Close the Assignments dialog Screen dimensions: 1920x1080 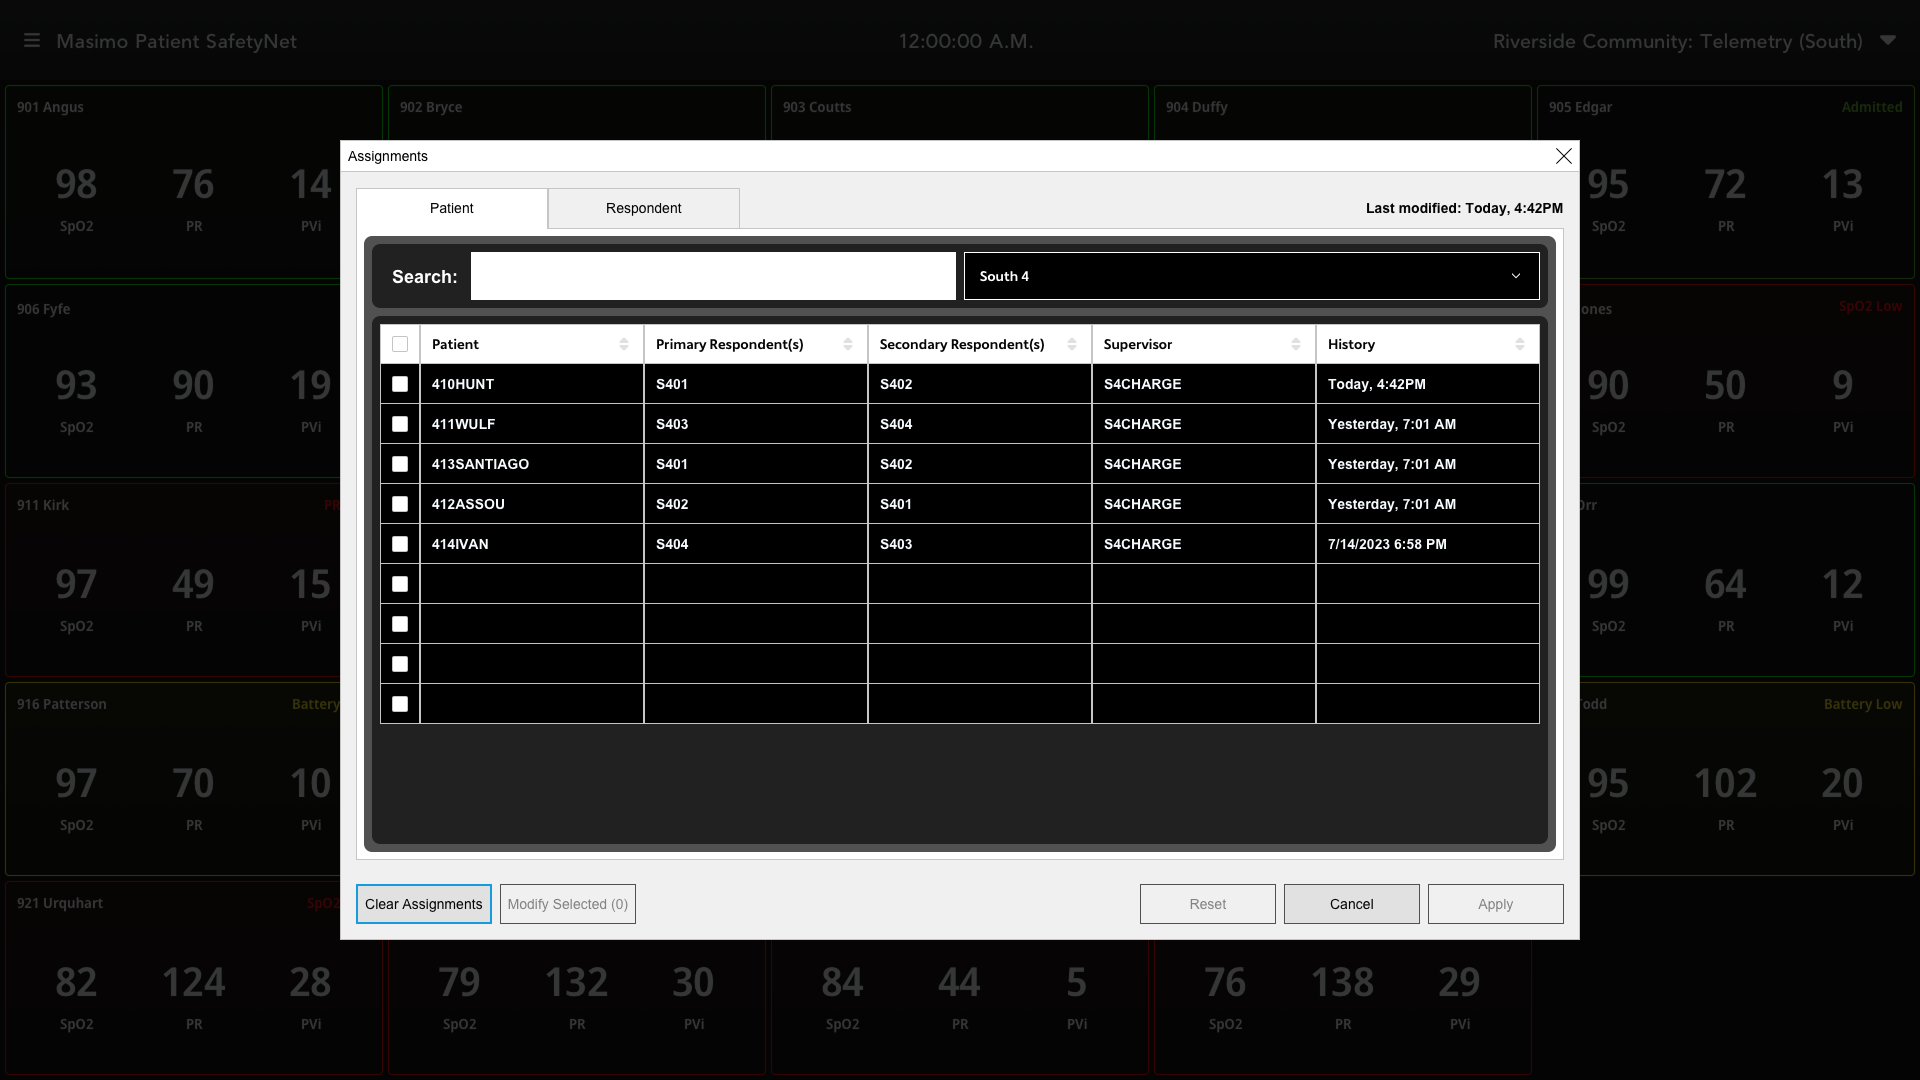click(1563, 156)
